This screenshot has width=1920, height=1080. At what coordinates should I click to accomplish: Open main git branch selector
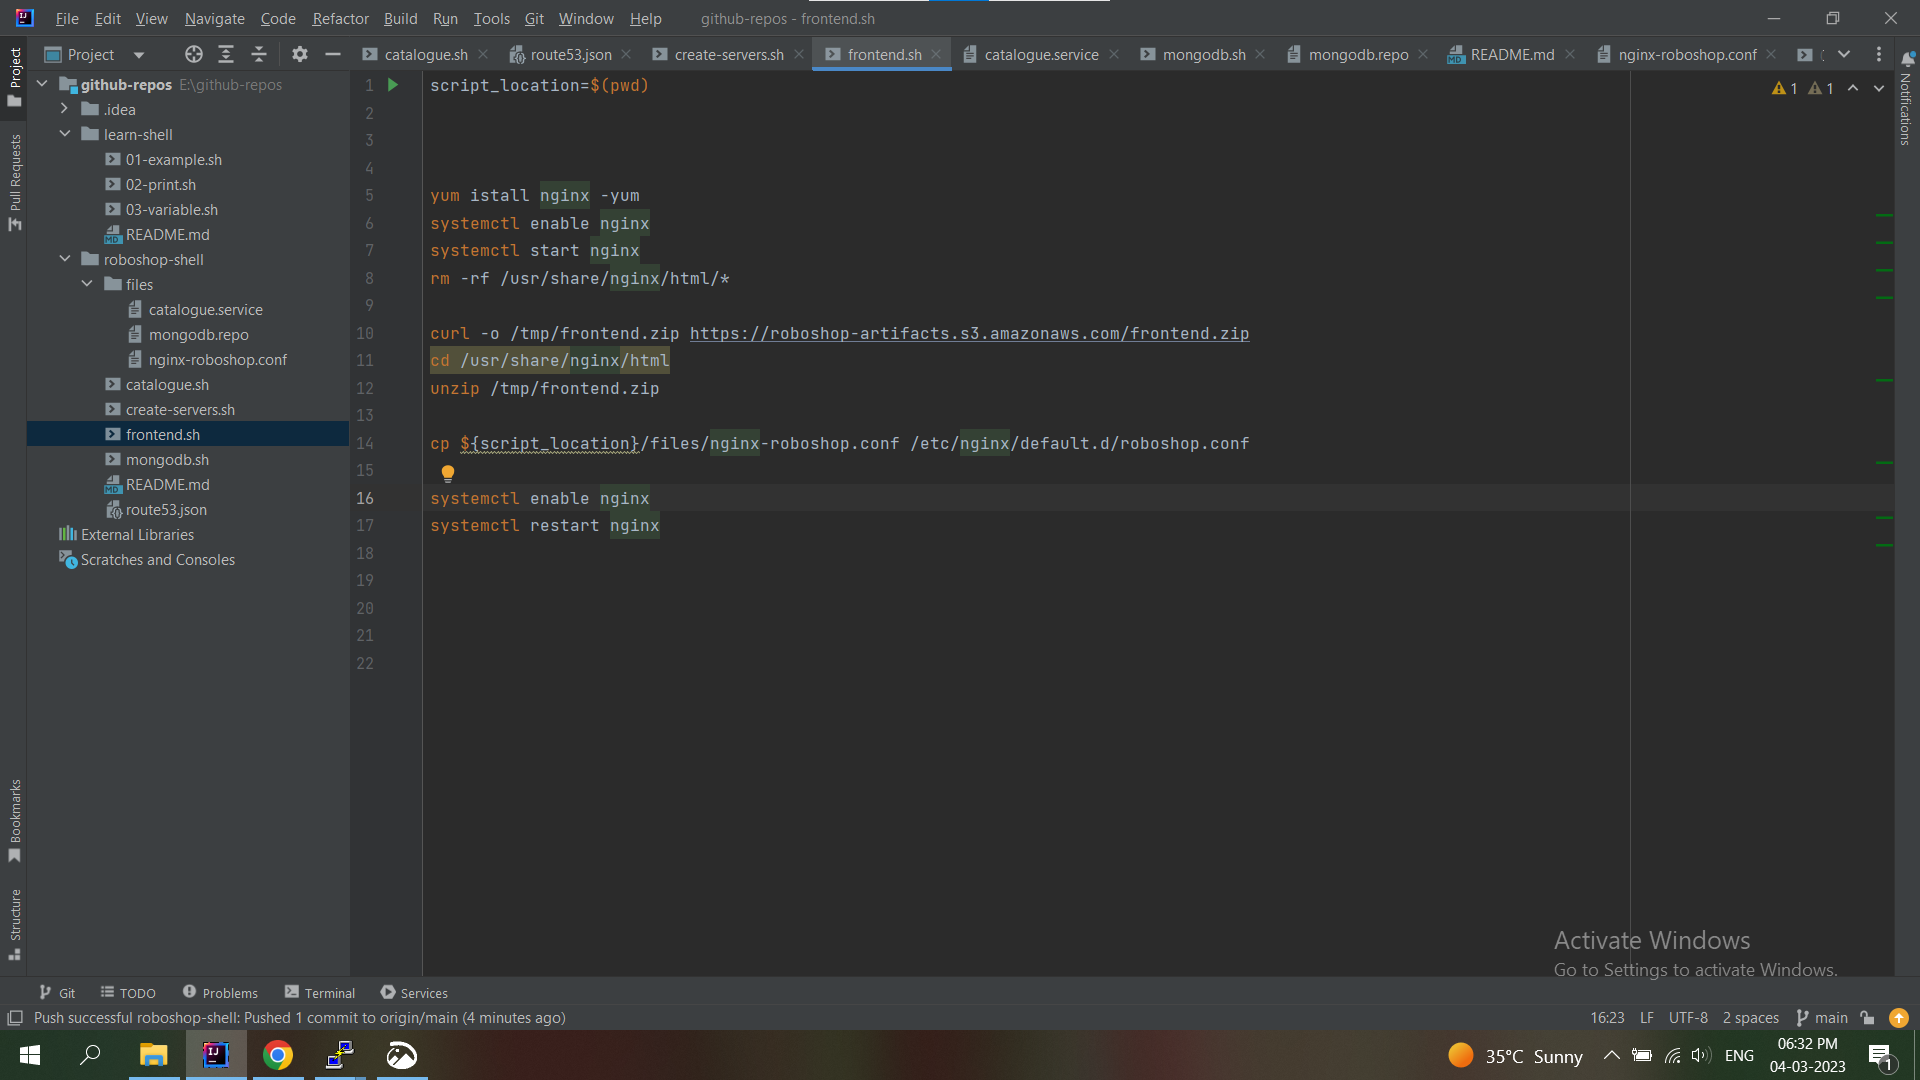tap(1822, 1018)
